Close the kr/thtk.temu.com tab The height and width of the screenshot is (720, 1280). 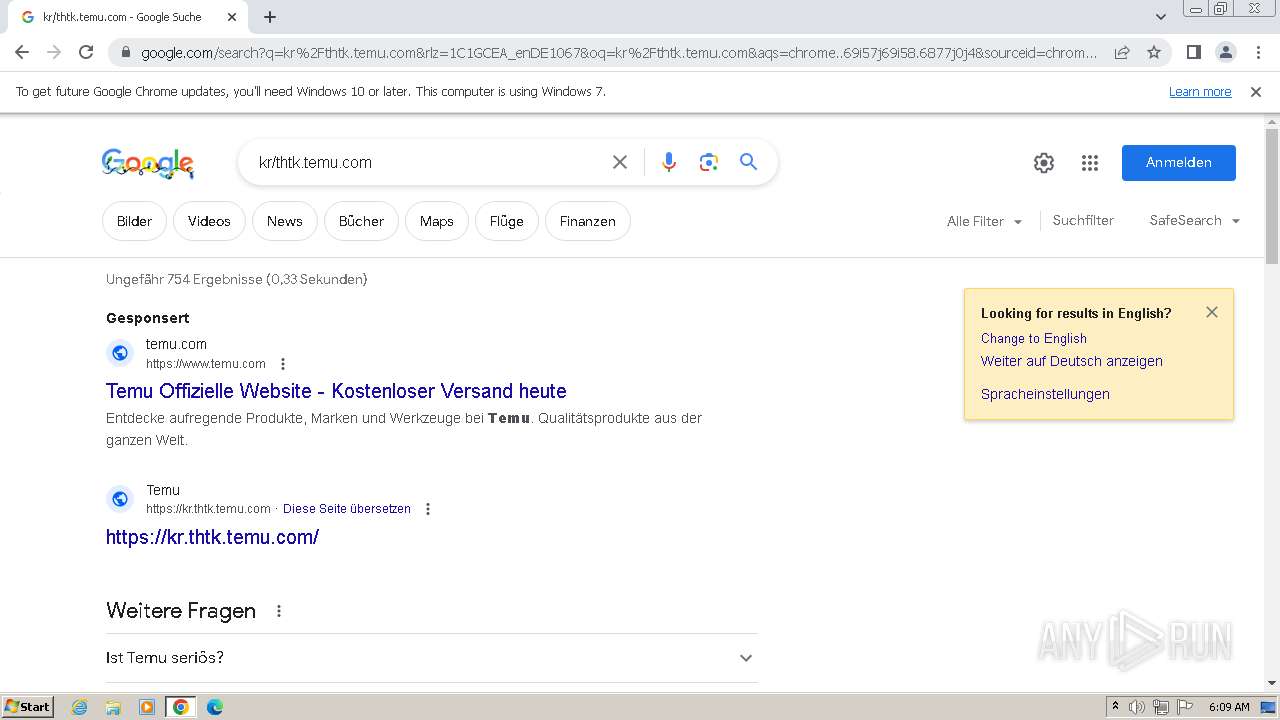coord(232,17)
